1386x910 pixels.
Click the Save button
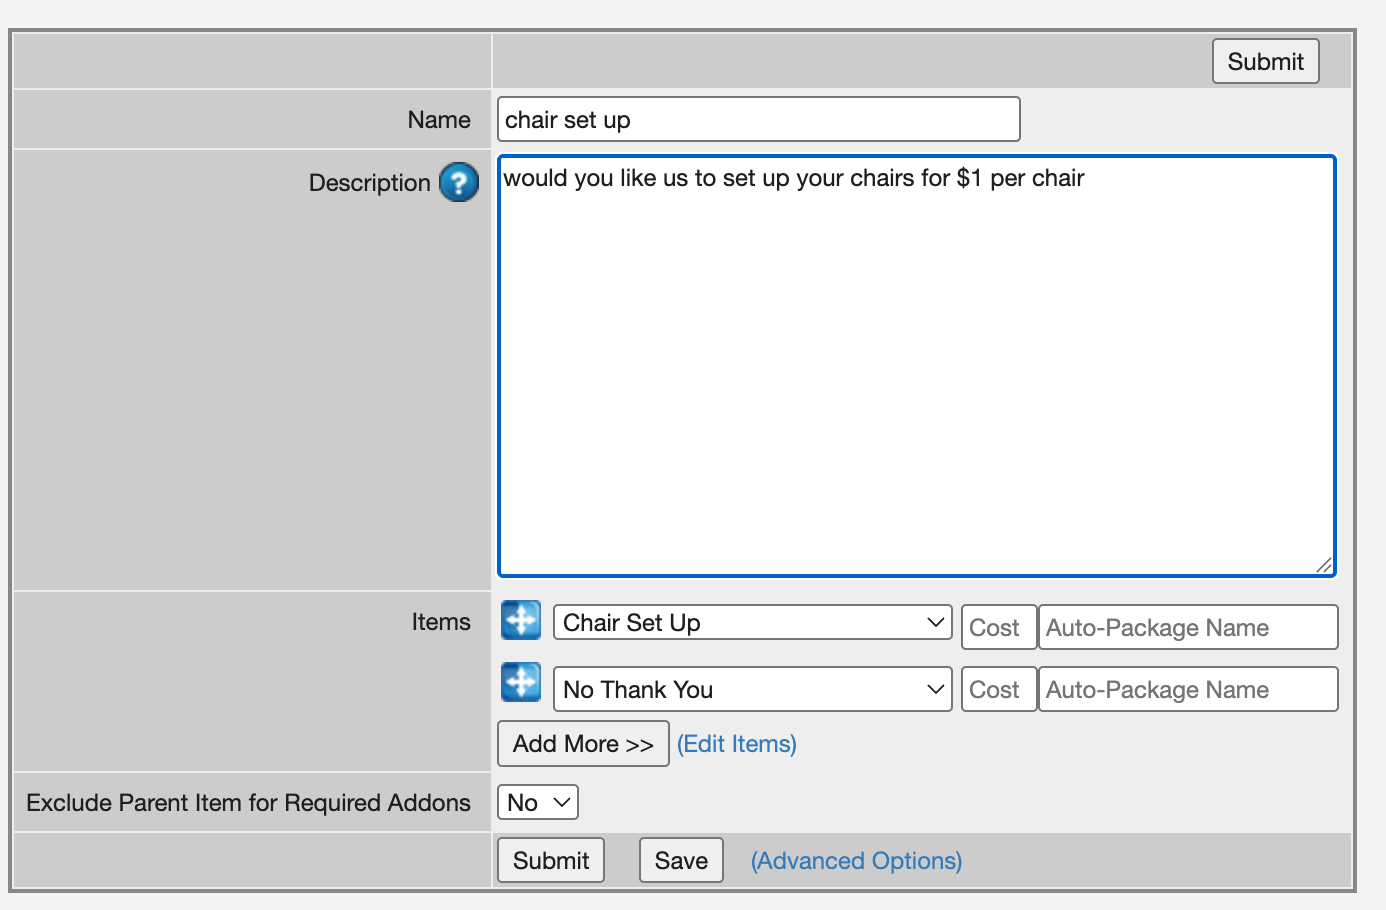pyautogui.click(x=681, y=860)
